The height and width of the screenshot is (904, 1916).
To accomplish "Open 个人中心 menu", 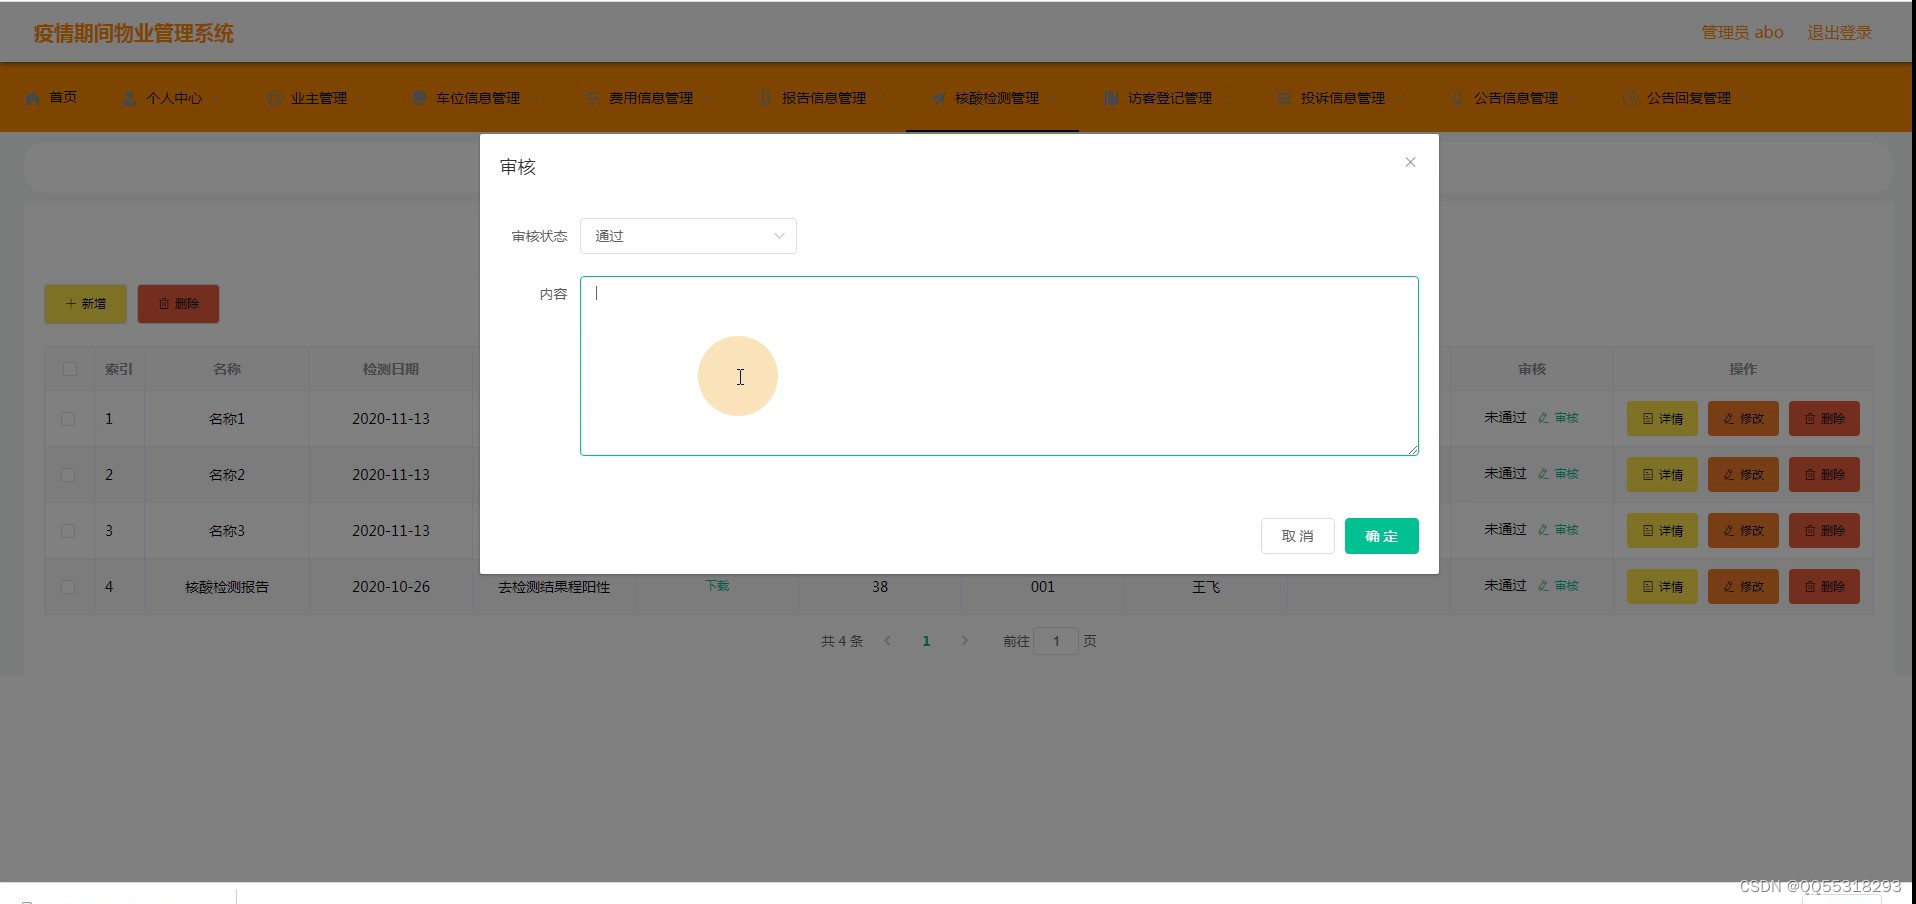I will [x=173, y=98].
